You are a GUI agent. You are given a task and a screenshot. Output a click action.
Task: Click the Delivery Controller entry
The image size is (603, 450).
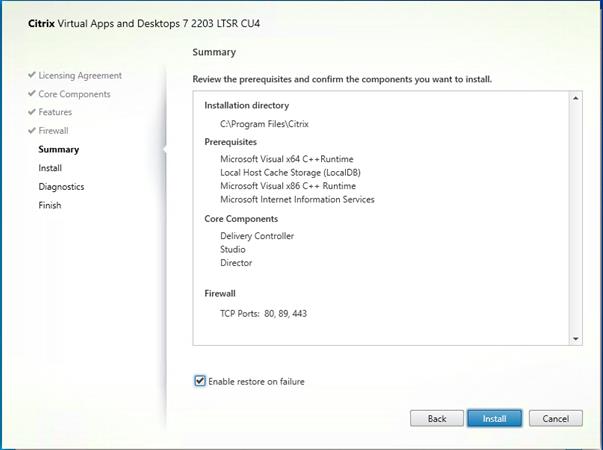coord(257,236)
